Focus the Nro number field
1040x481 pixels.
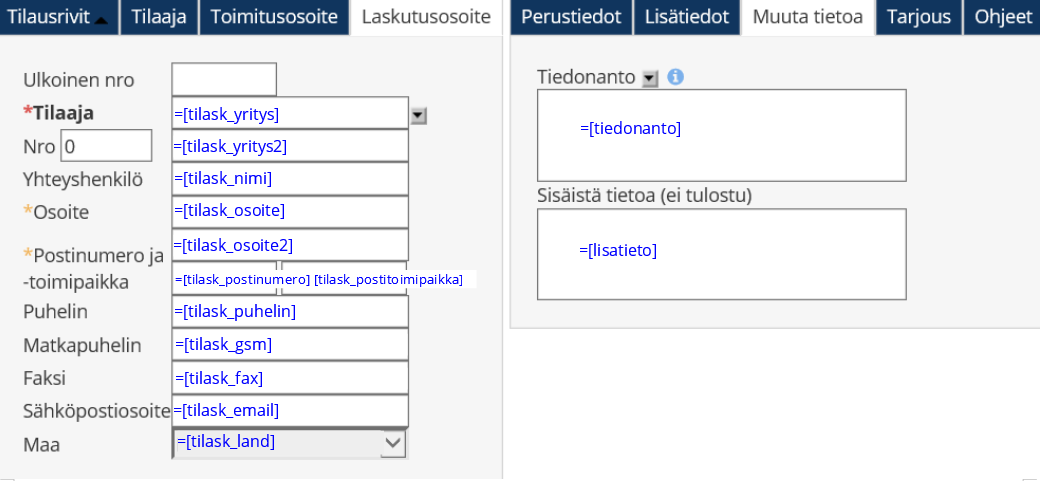point(106,146)
